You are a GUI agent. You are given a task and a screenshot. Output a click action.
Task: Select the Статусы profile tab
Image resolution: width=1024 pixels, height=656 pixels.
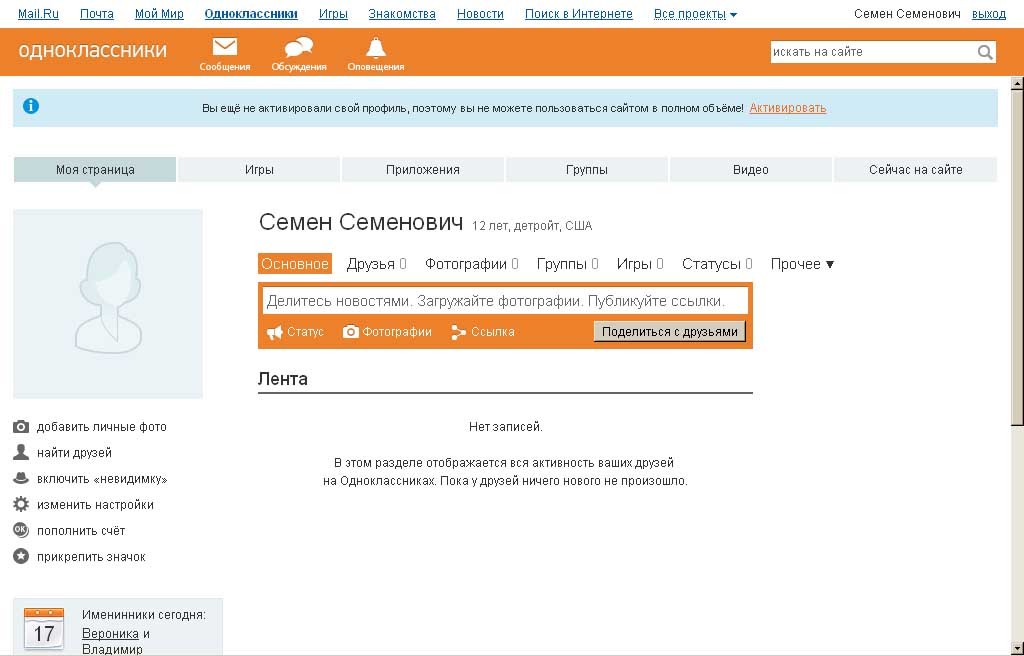point(717,264)
